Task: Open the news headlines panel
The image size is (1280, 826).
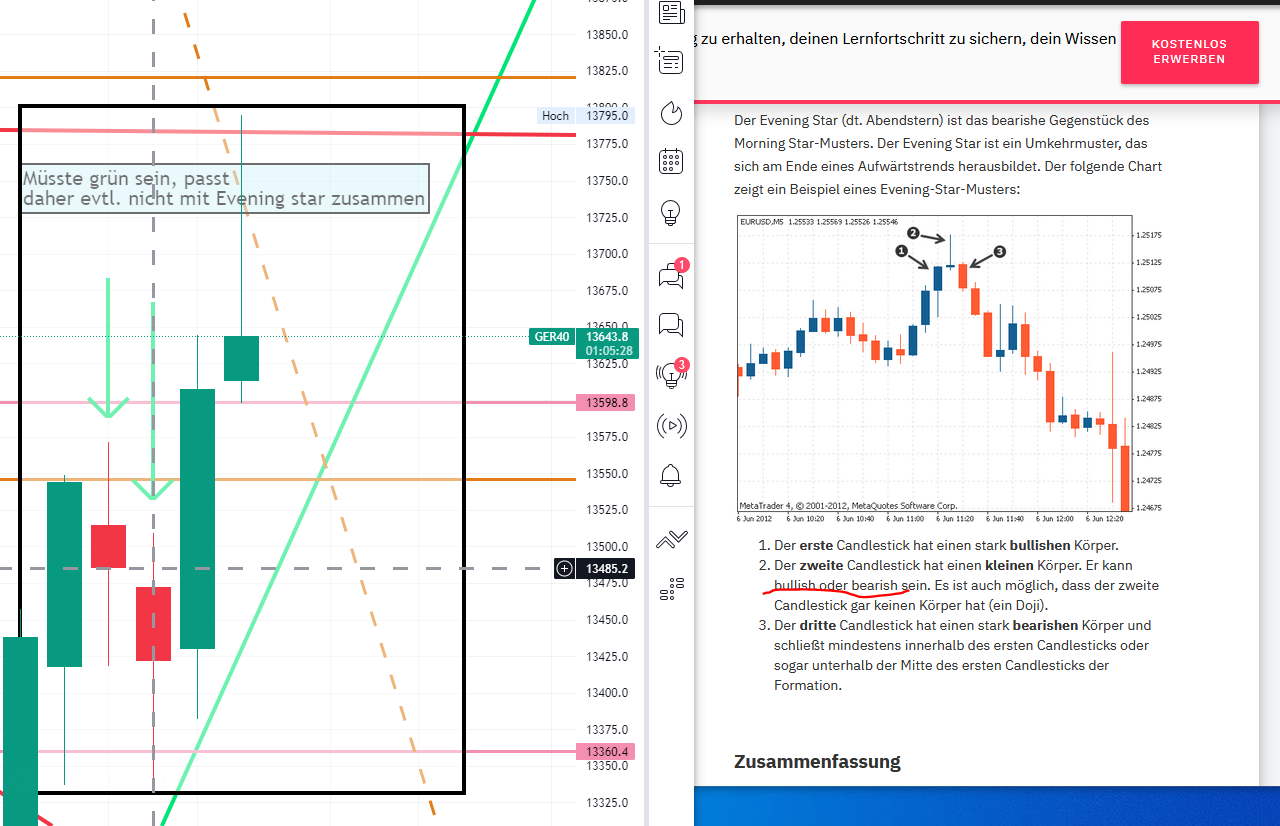Action: coord(671,13)
